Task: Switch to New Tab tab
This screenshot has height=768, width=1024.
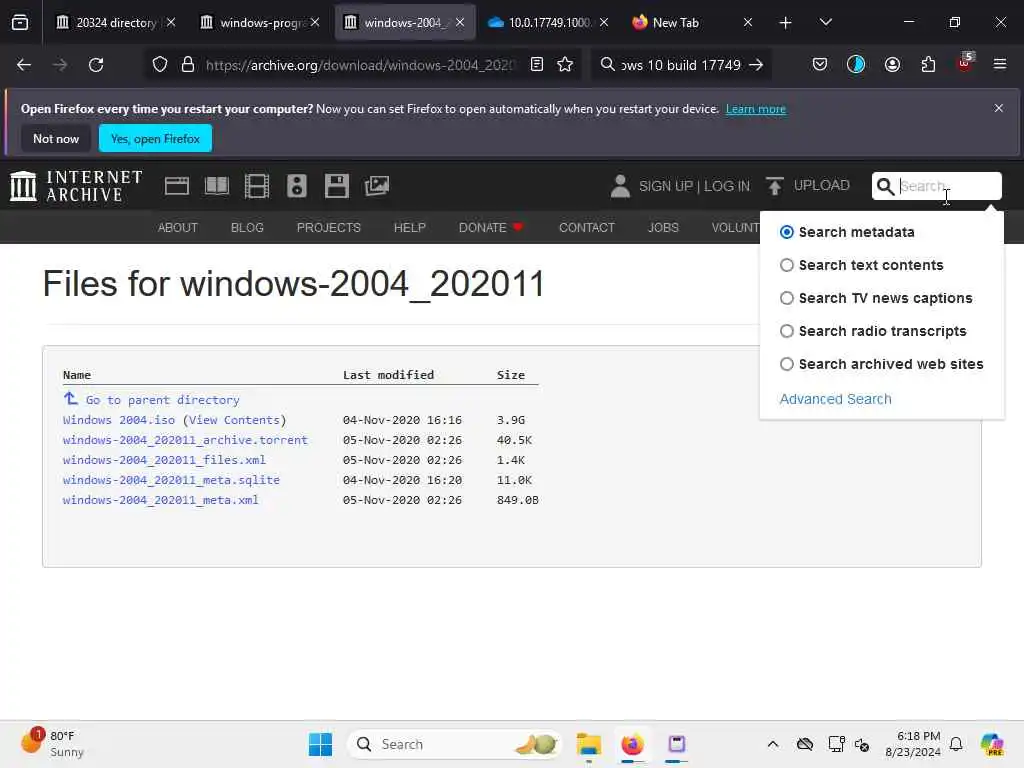Action: click(692, 22)
